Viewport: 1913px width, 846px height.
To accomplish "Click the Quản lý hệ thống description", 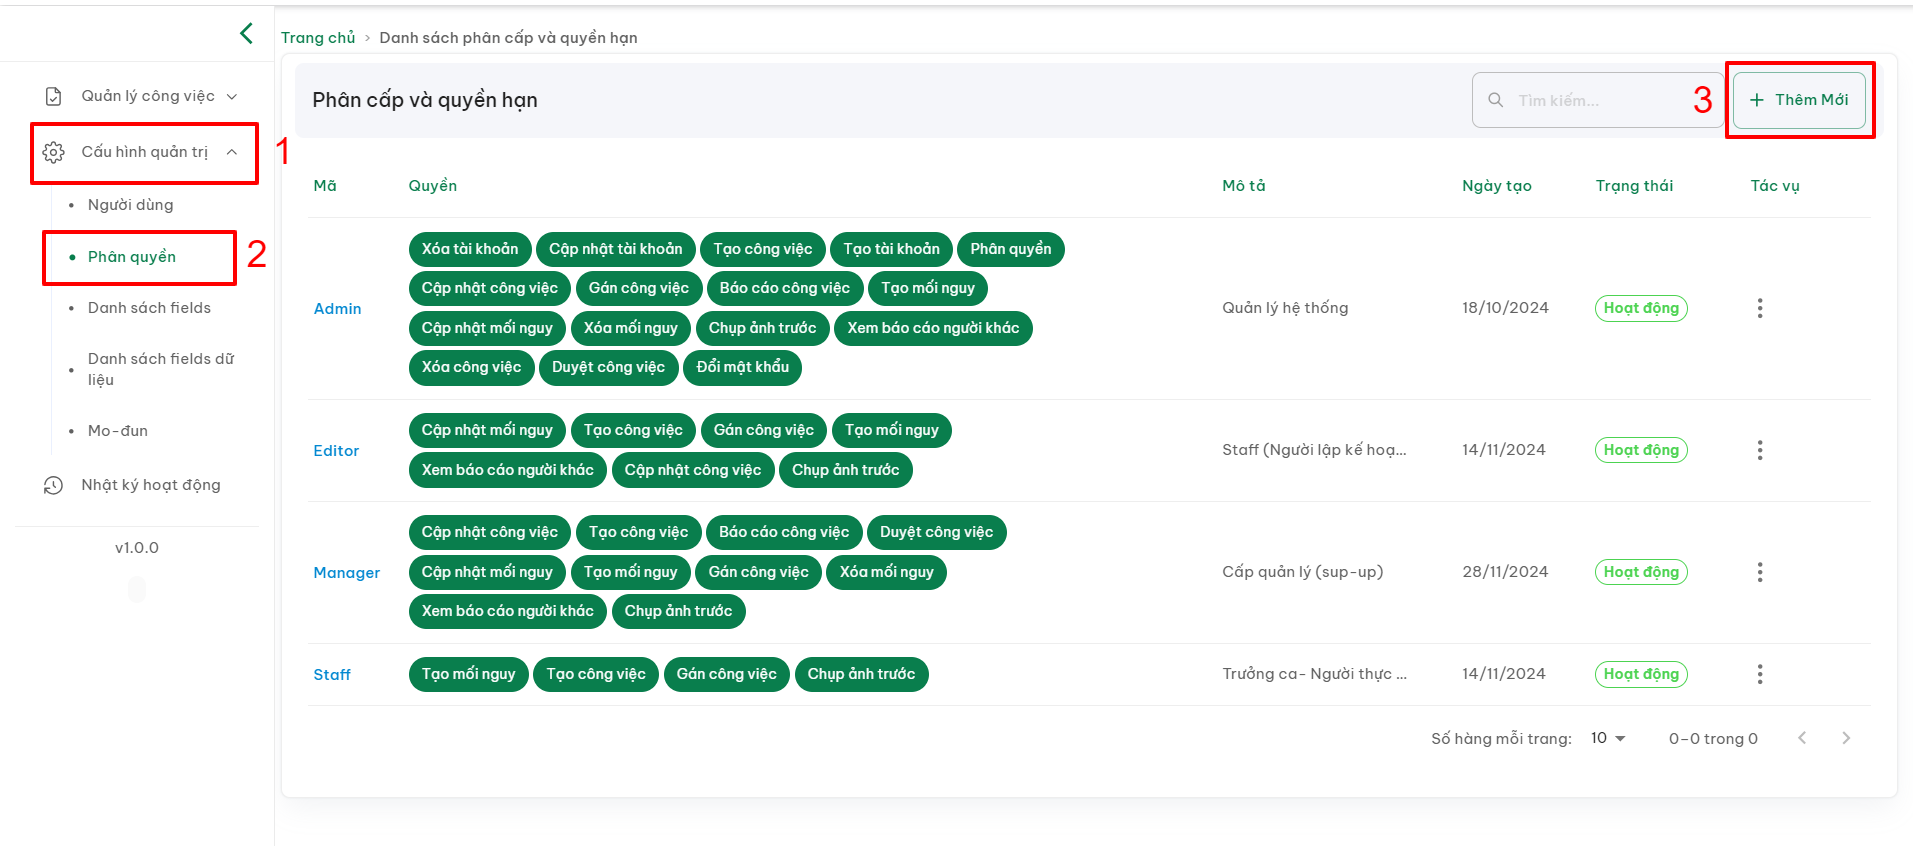I will click(1285, 308).
